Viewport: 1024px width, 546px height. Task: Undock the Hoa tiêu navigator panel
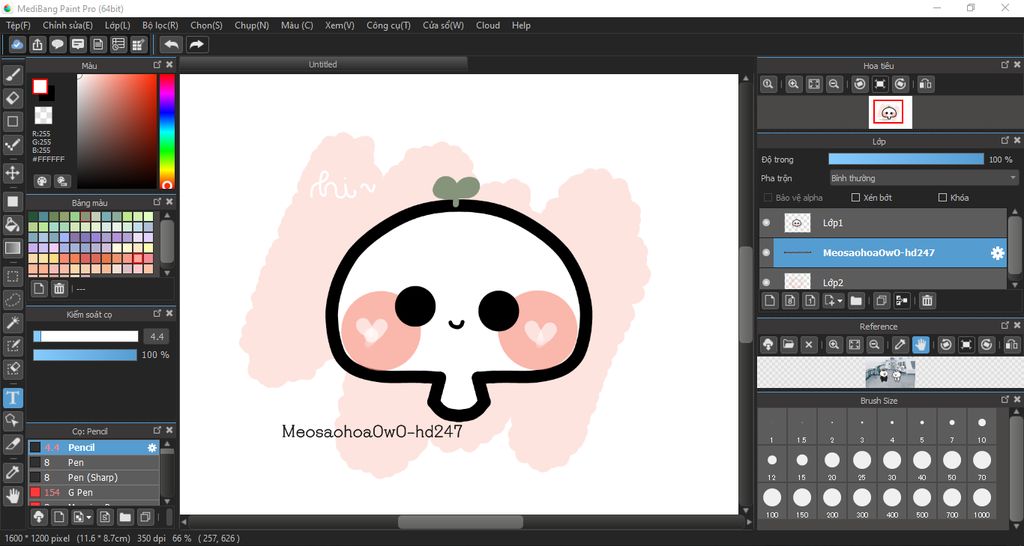coord(1005,65)
